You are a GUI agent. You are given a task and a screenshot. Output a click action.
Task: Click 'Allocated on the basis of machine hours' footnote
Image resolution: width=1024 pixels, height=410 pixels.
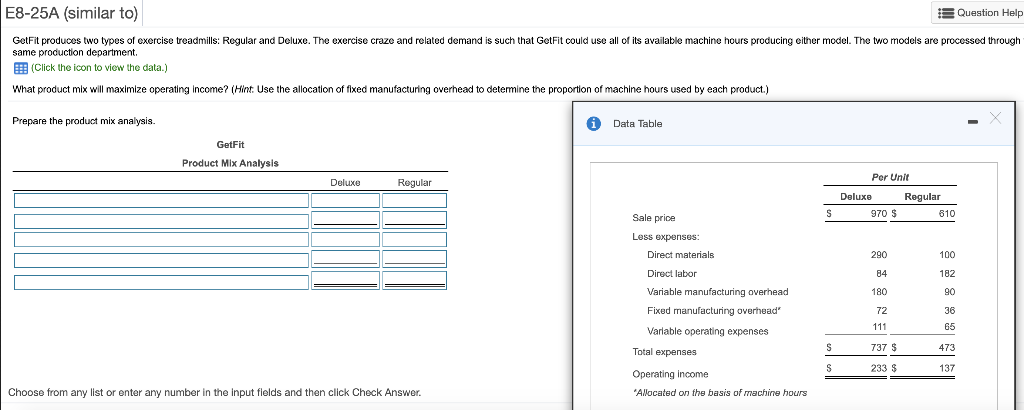pyautogui.click(x=720, y=392)
